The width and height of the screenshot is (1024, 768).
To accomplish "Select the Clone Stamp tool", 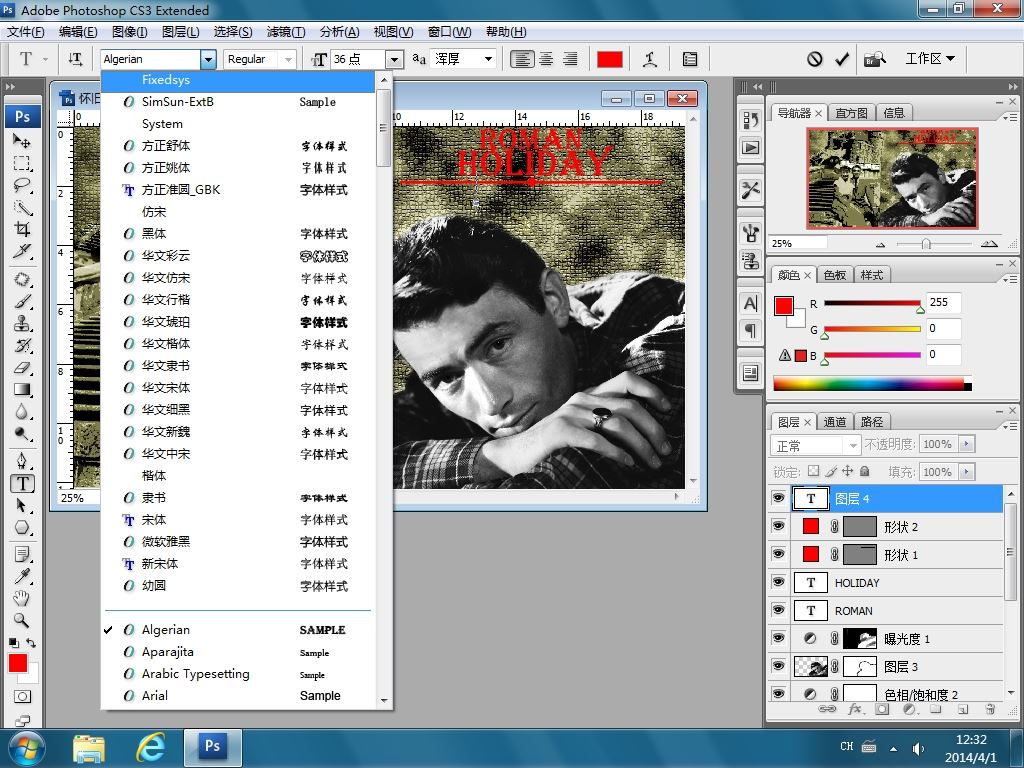I will [x=22, y=323].
